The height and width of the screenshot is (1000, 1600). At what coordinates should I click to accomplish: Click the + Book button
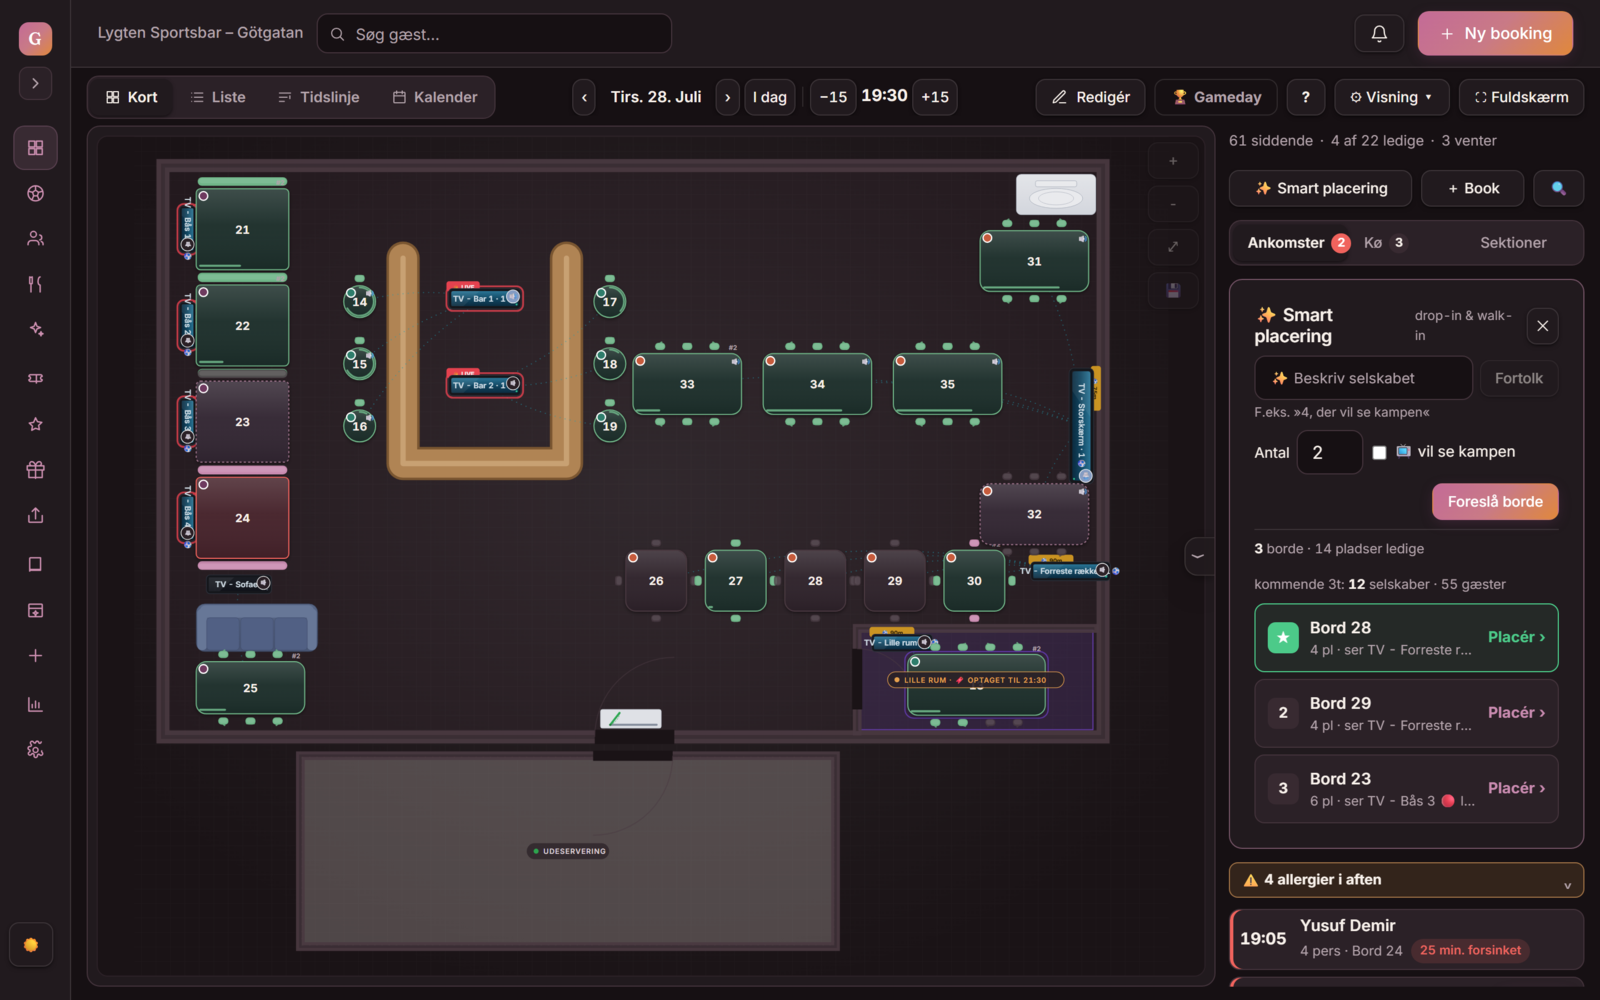point(1473,188)
